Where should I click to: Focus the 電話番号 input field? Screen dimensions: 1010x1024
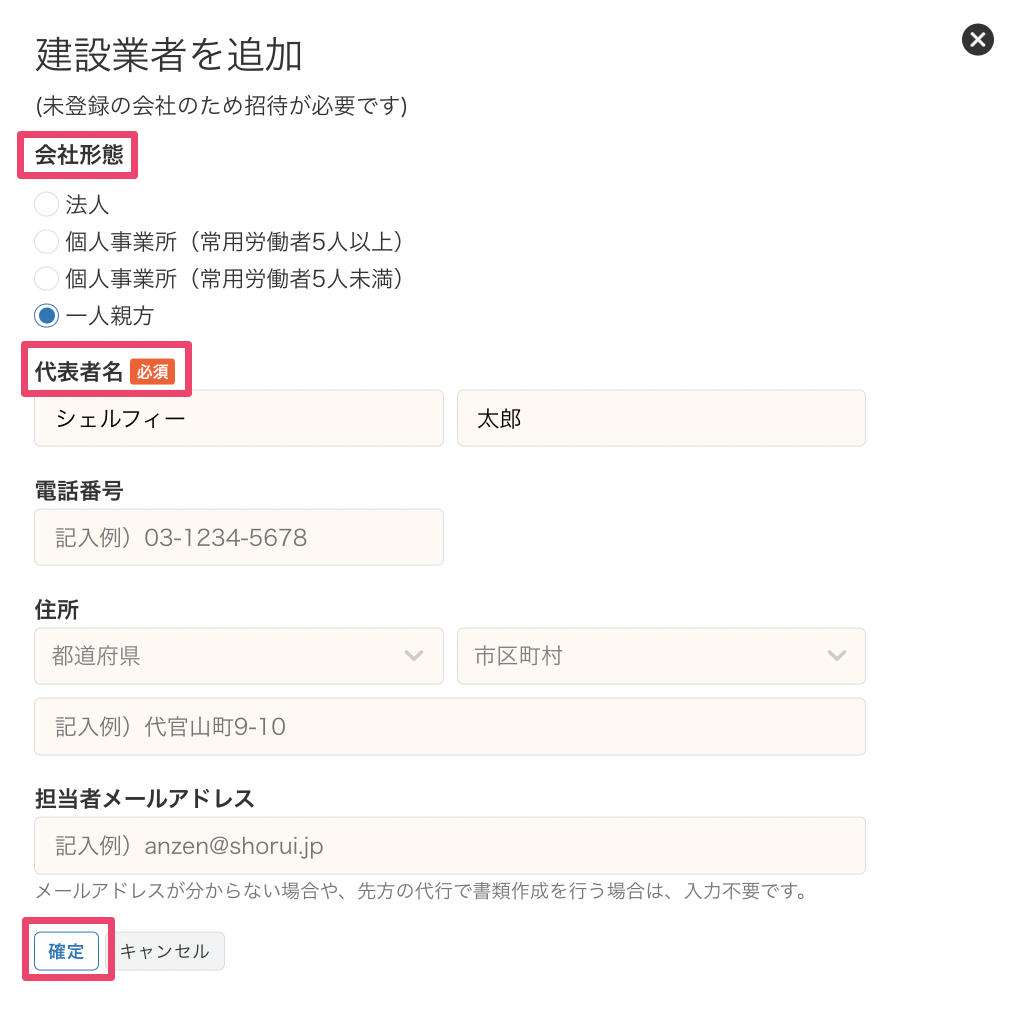(238, 537)
